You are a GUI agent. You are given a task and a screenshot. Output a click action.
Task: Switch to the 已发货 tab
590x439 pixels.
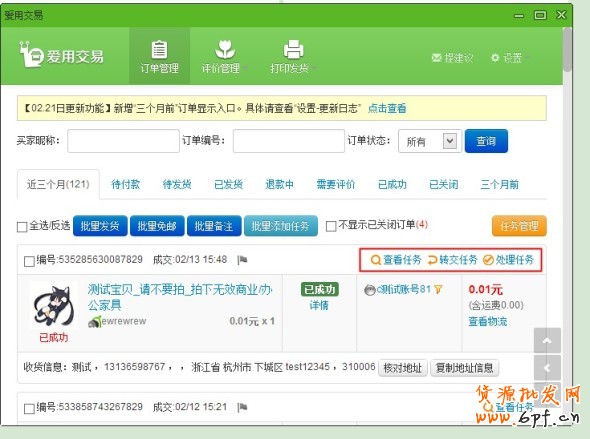coord(228,184)
